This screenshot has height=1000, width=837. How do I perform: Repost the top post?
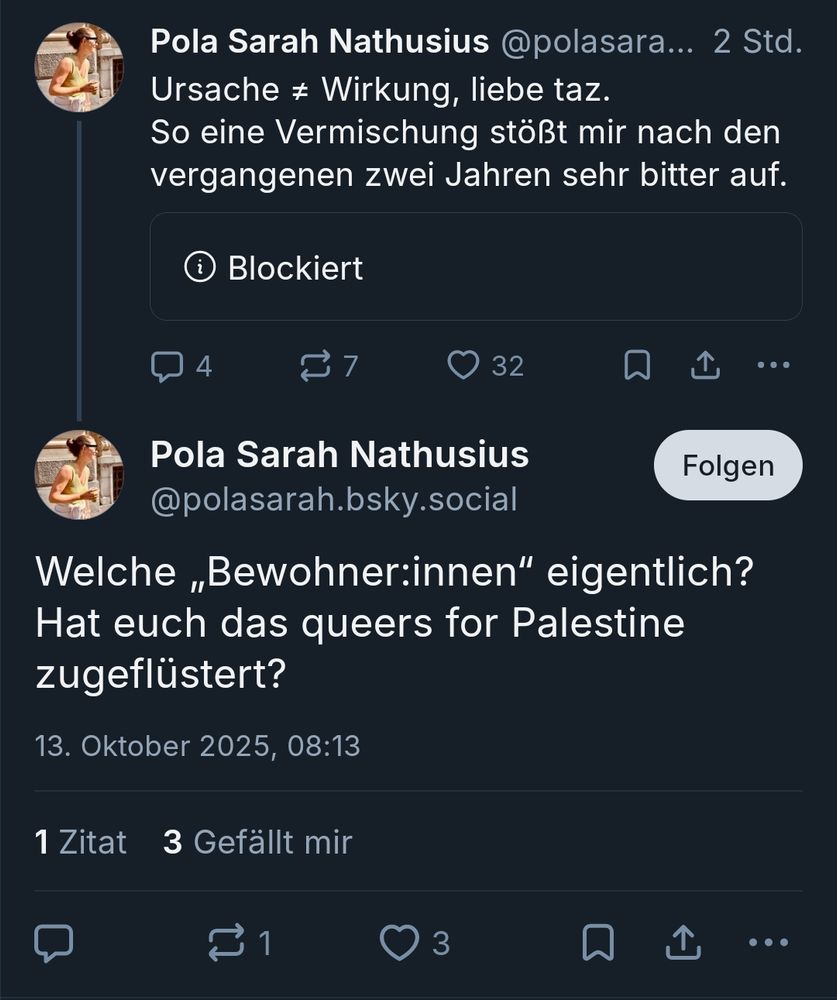point(314,365)
